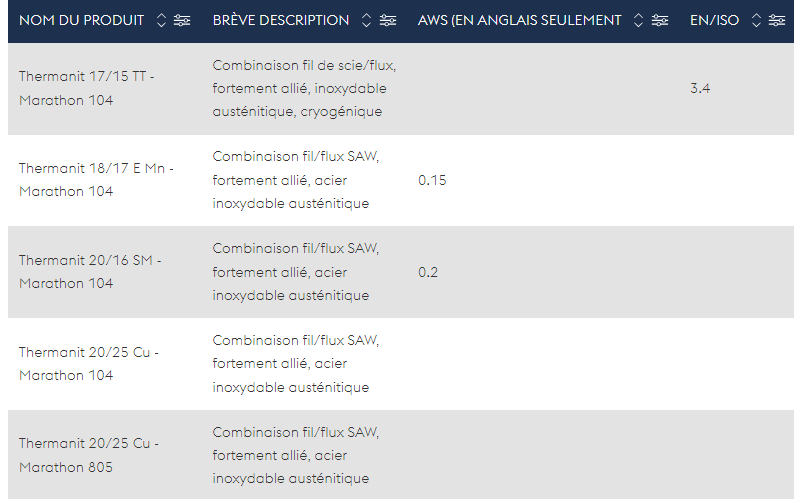Open Thermanit 17/15 TT - Marathon 104 product
This screenshot has width=794, height=499.
pyautogui.click(x=86, y=88)
